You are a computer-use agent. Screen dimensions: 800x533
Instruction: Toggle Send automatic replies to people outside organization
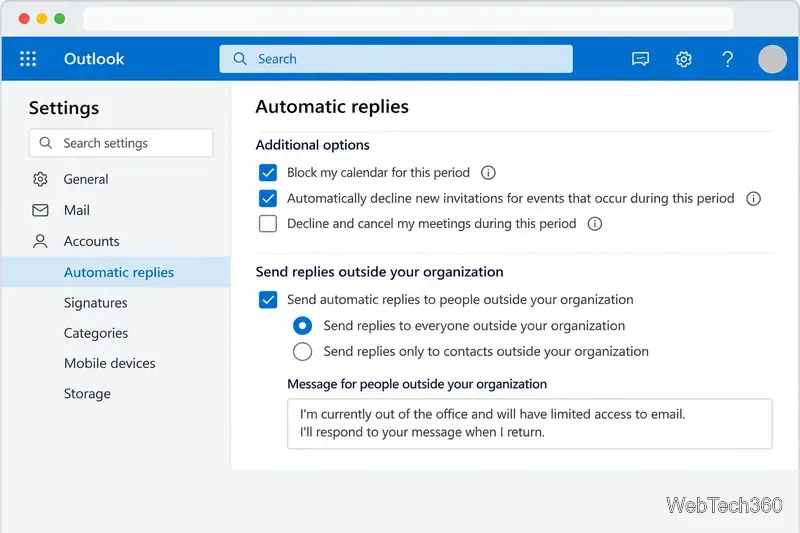click(268, 299)
